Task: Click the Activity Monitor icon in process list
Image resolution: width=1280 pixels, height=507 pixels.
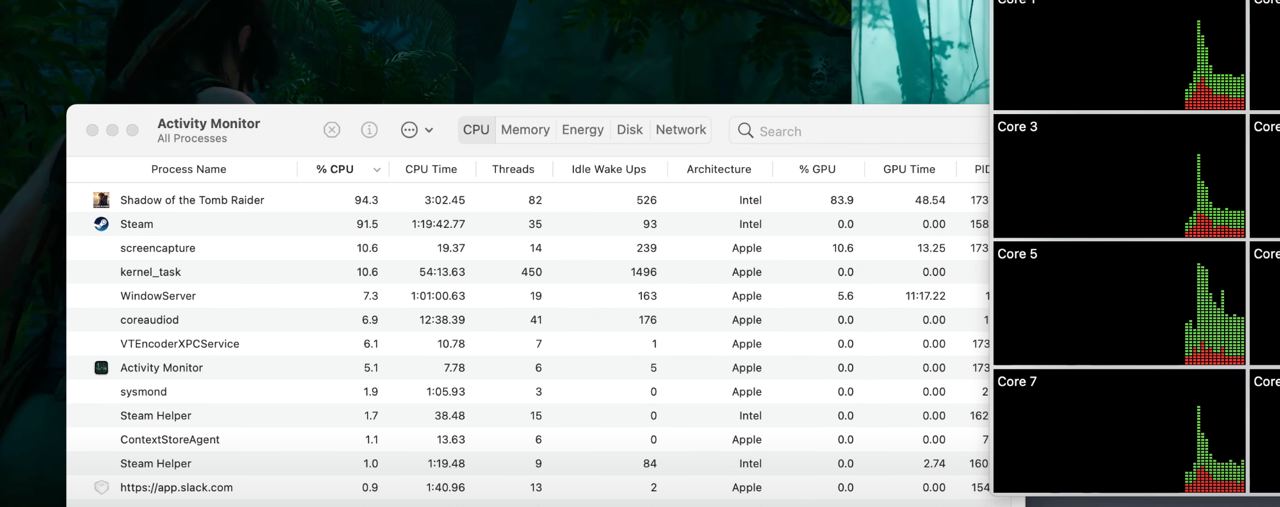Action: point(101,368)
